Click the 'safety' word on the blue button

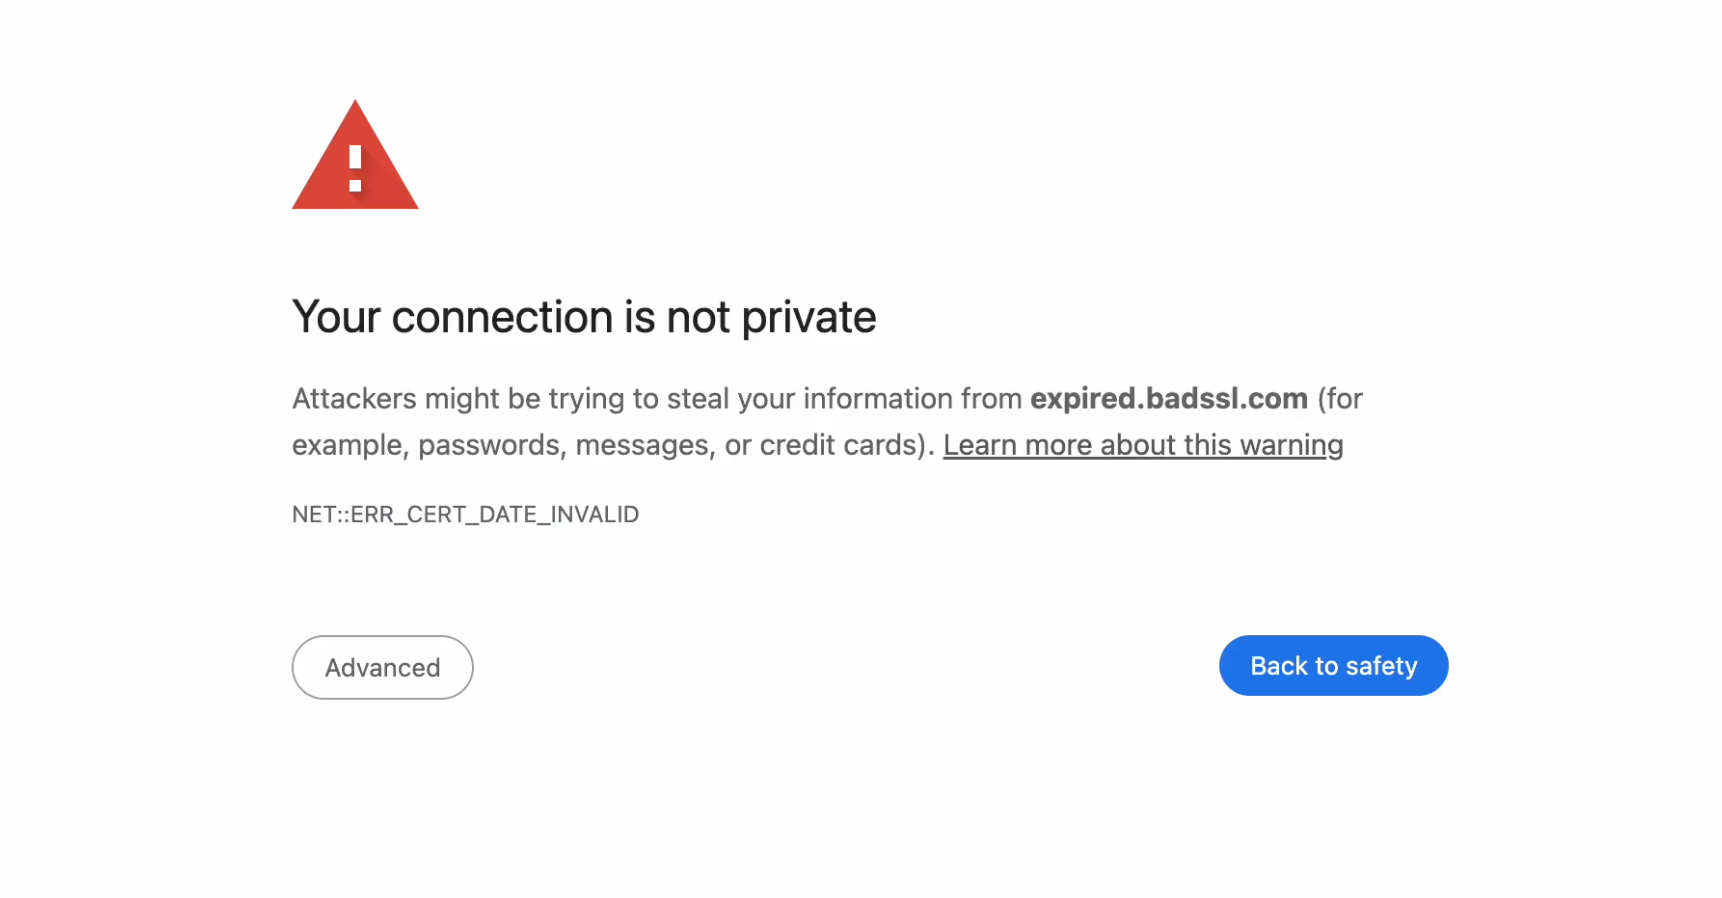click(1381, 666)
